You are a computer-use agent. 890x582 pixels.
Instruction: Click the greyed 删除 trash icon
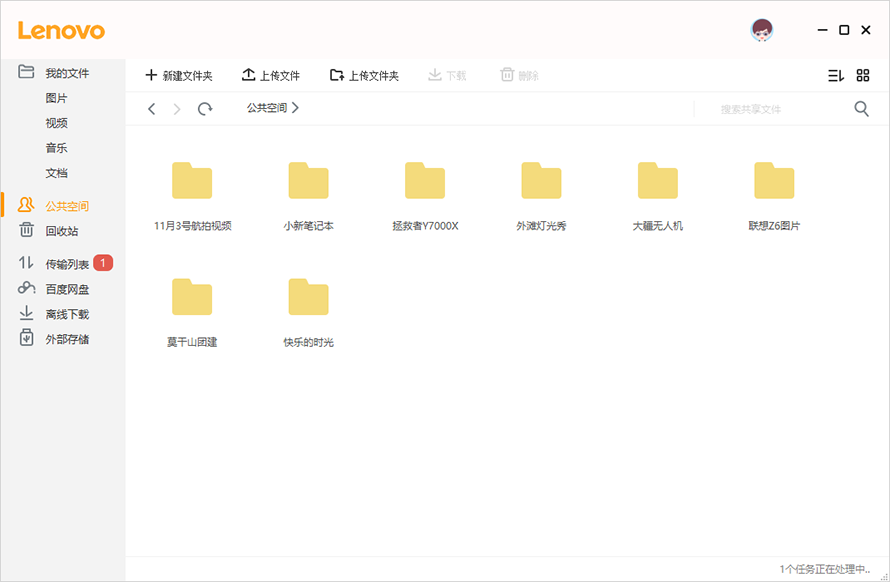pyautogui.click(x=507, y=74)
